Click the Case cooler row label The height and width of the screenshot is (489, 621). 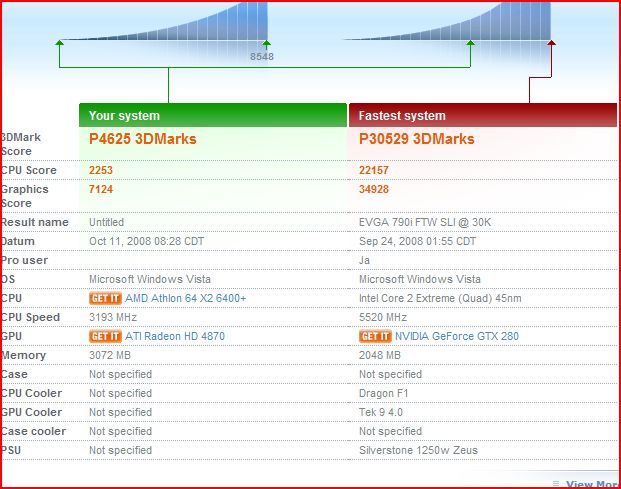(x=34, y=431)
